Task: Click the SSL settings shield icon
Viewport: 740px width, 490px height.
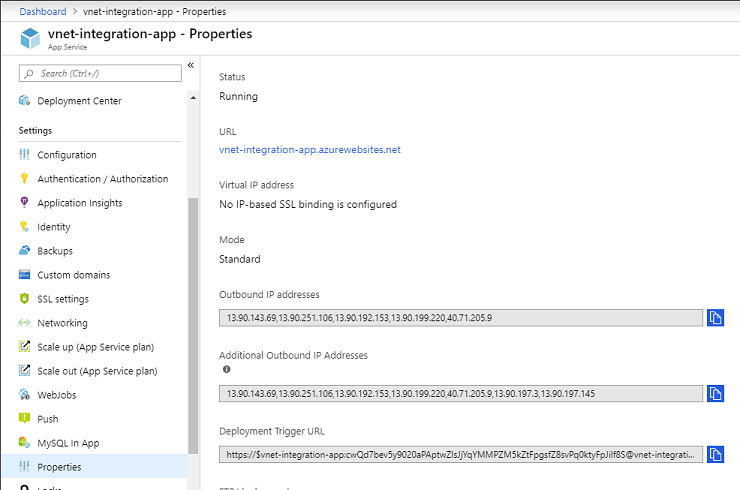Action: (x=24, y=299)
